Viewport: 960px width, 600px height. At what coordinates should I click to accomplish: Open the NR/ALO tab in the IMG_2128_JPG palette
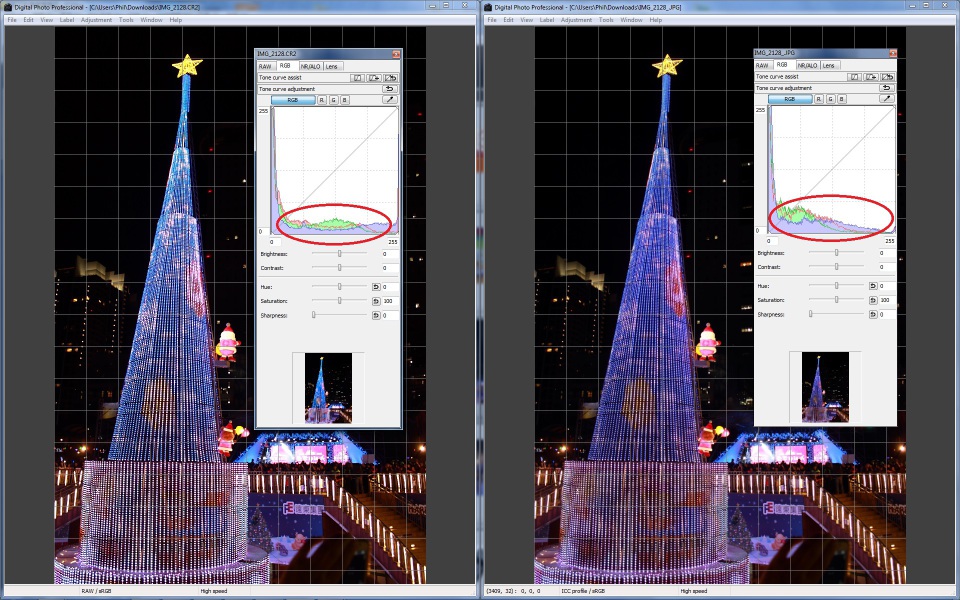807,65
